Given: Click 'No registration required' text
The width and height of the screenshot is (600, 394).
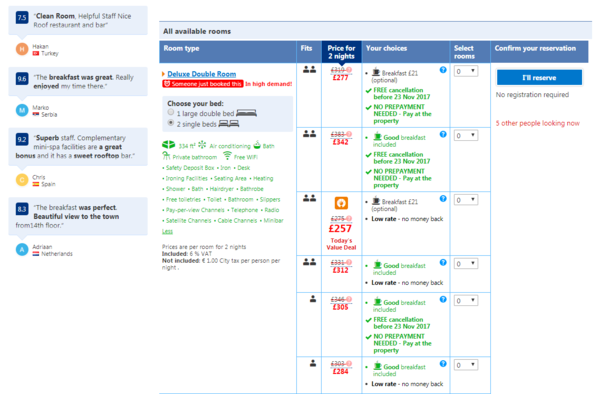Looking at the screenshot, I should [x=532, y=94].
